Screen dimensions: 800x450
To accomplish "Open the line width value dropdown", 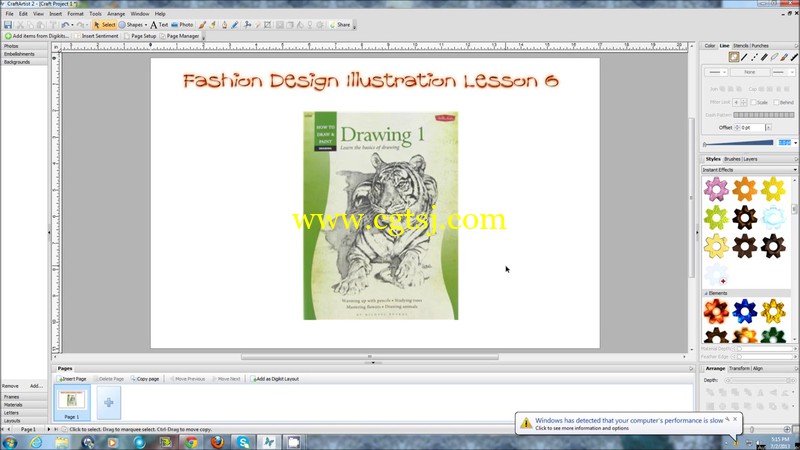I will coord(795,143).
